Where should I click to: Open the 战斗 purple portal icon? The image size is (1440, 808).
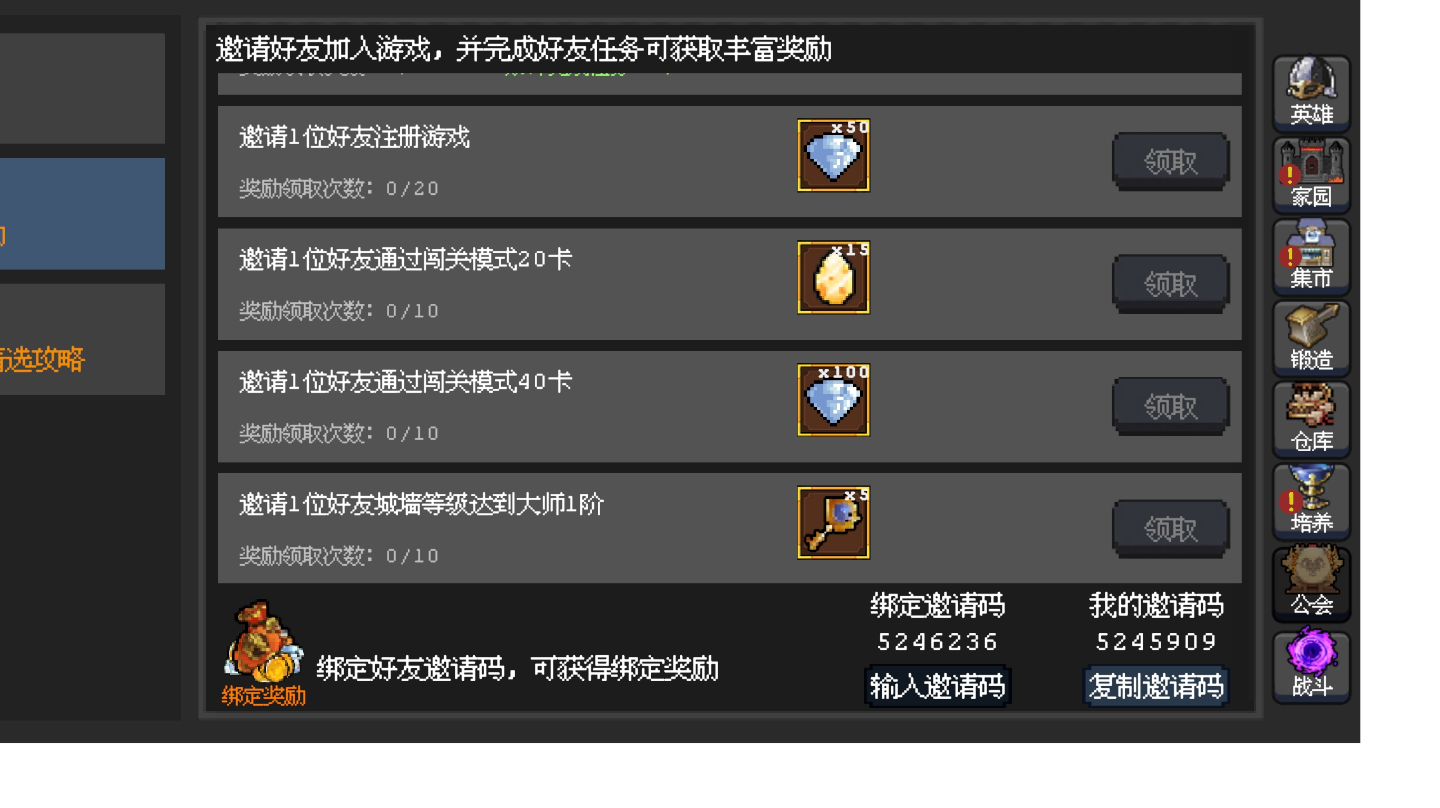pyautogui.click(x=1311, y=666)
